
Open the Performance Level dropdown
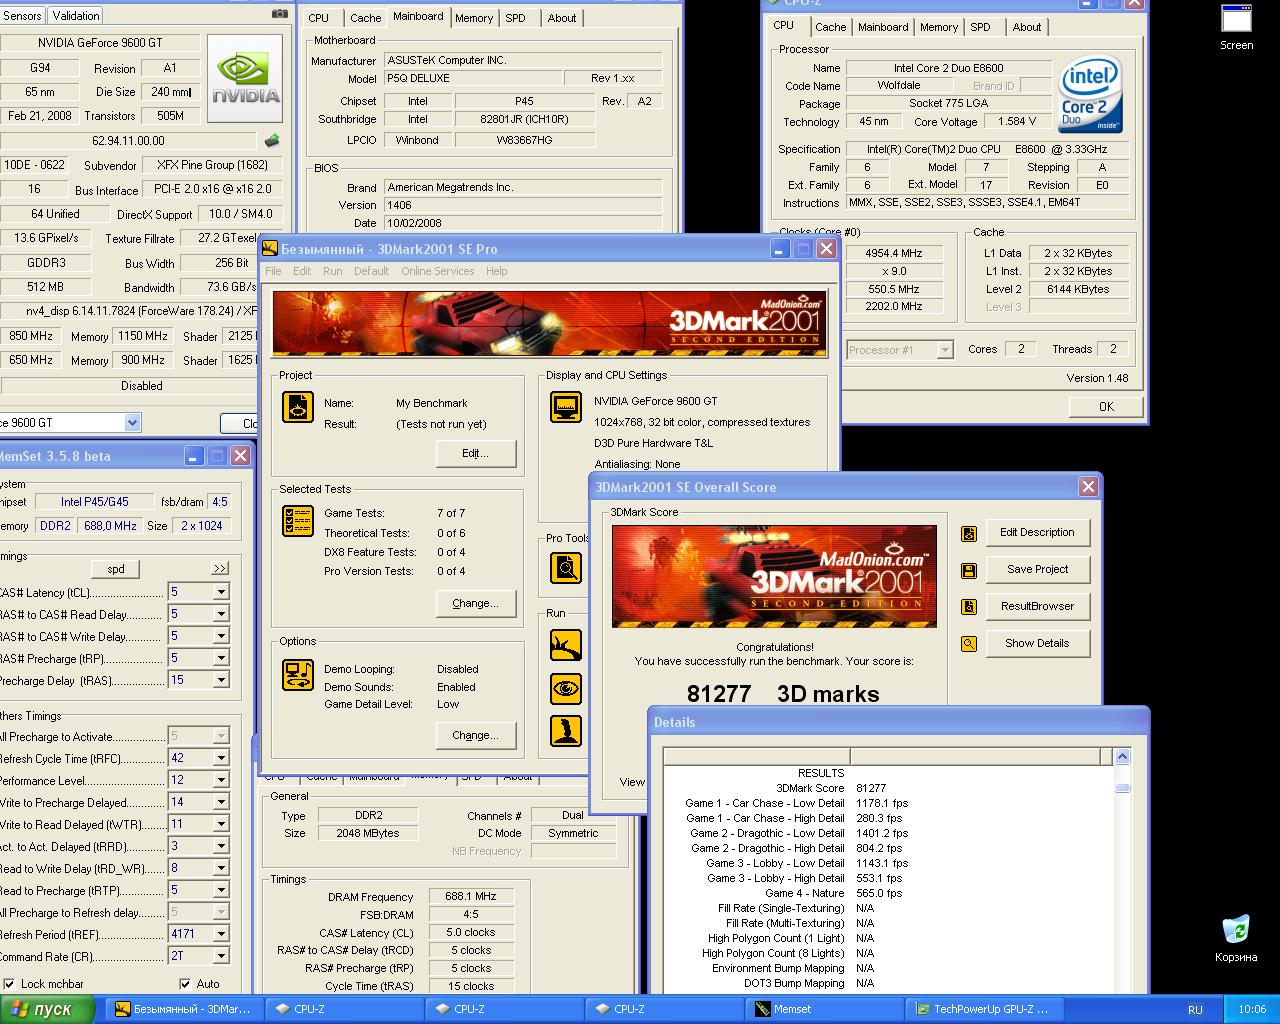coord(221,780)
